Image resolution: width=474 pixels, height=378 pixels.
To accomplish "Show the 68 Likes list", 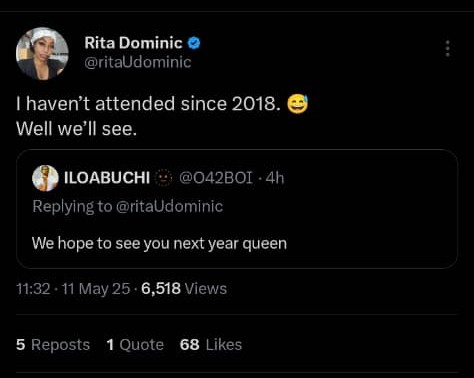I will point(211,345).
